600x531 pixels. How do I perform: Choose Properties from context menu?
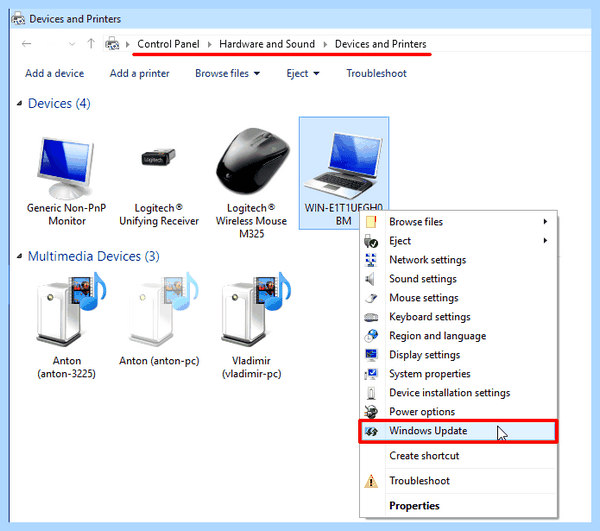click(458, 506)
